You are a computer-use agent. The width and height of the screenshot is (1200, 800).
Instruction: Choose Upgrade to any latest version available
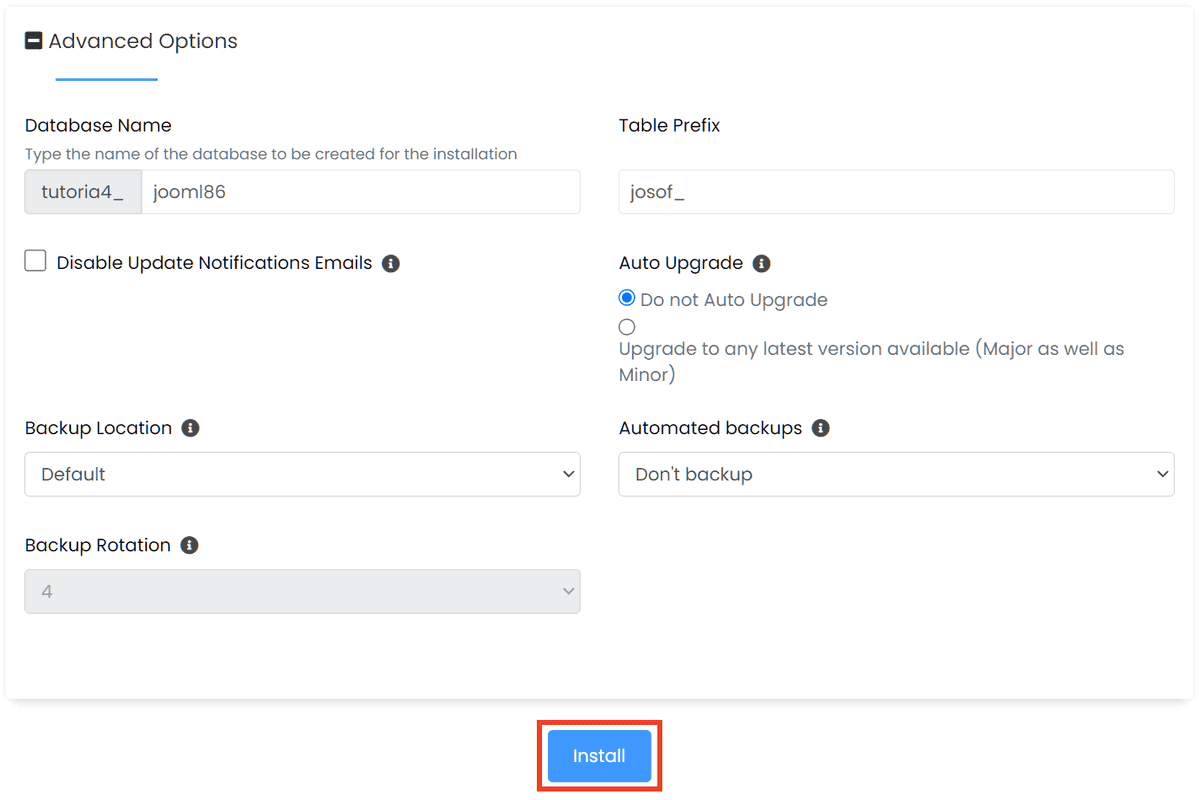[x=627, y=326]
